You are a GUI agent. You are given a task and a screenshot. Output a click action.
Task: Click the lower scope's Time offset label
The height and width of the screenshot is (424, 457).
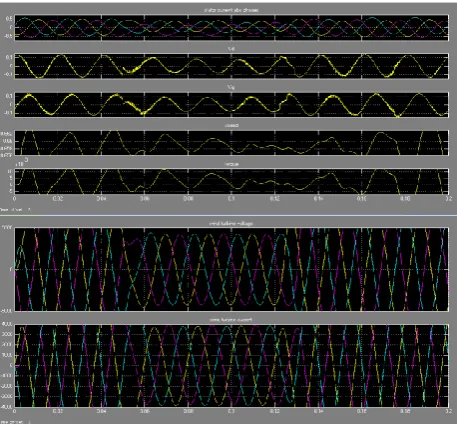pos(15,422)
